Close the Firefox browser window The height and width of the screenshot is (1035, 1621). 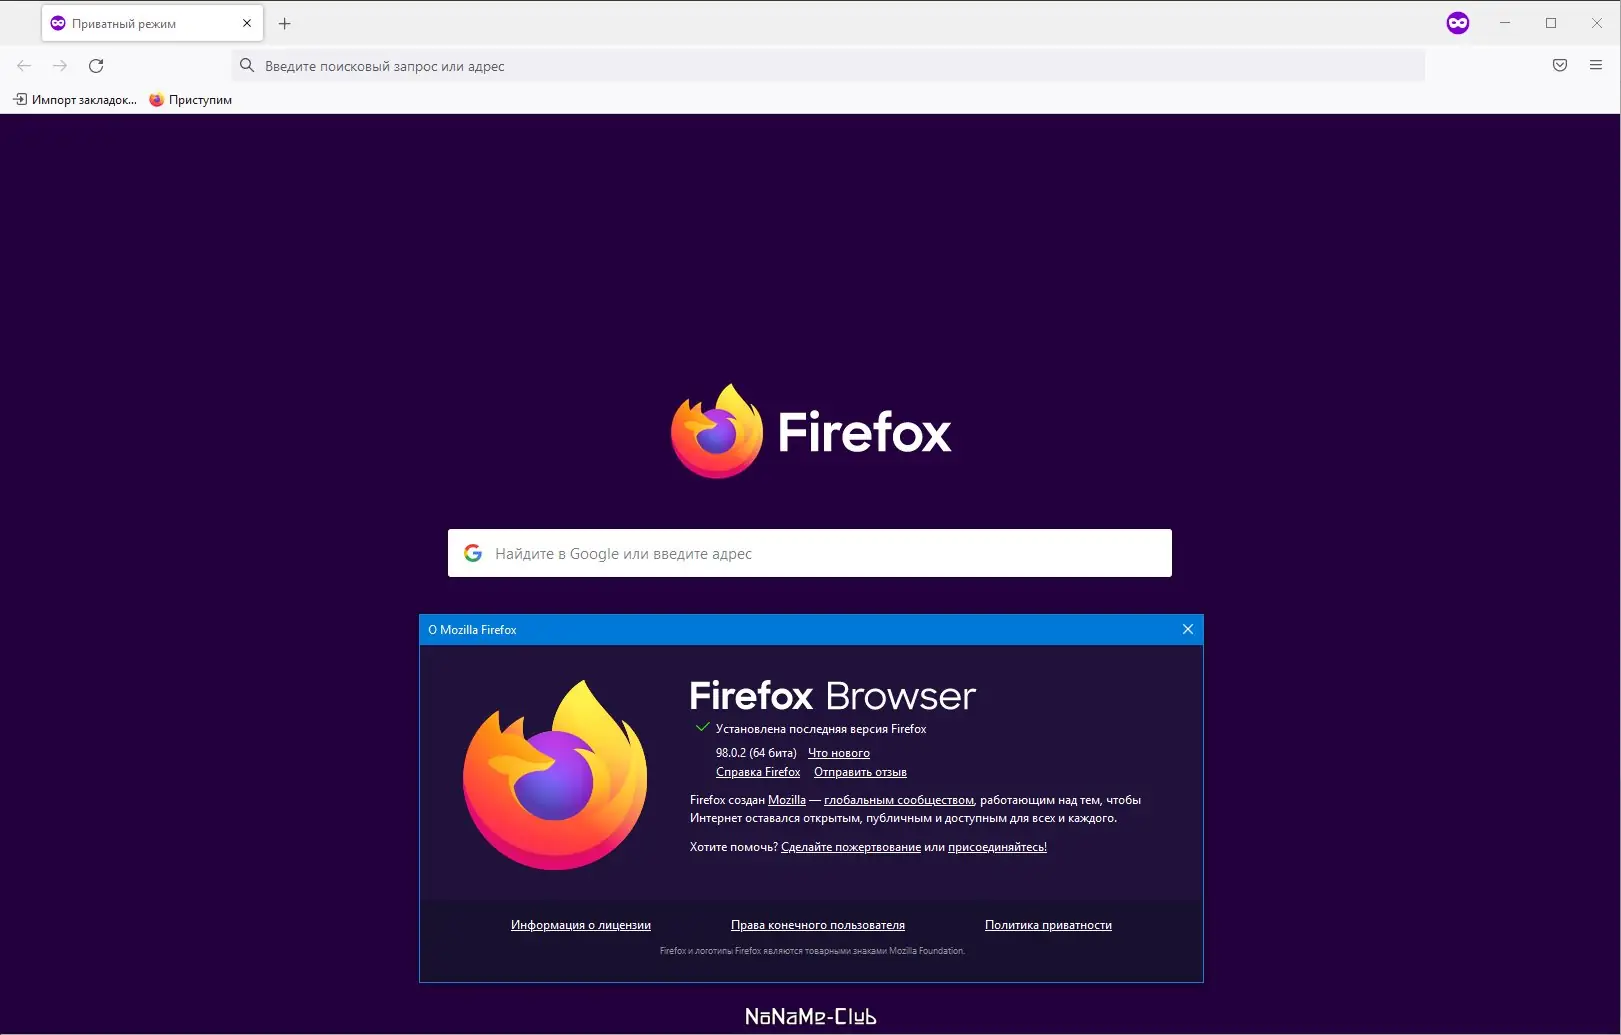pyautogui.click(x=1597, y=23)
